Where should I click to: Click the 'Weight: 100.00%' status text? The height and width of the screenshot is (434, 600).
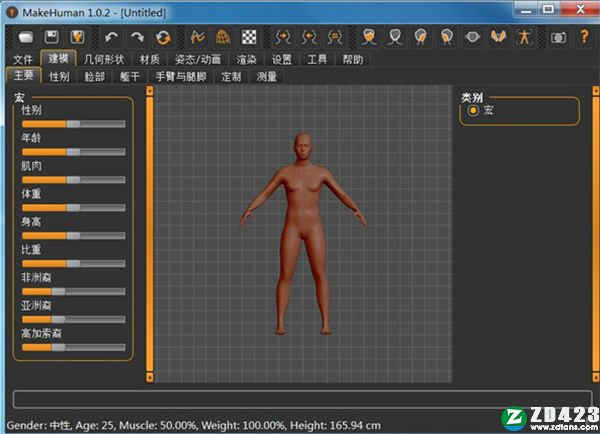[x=243, y=426]
